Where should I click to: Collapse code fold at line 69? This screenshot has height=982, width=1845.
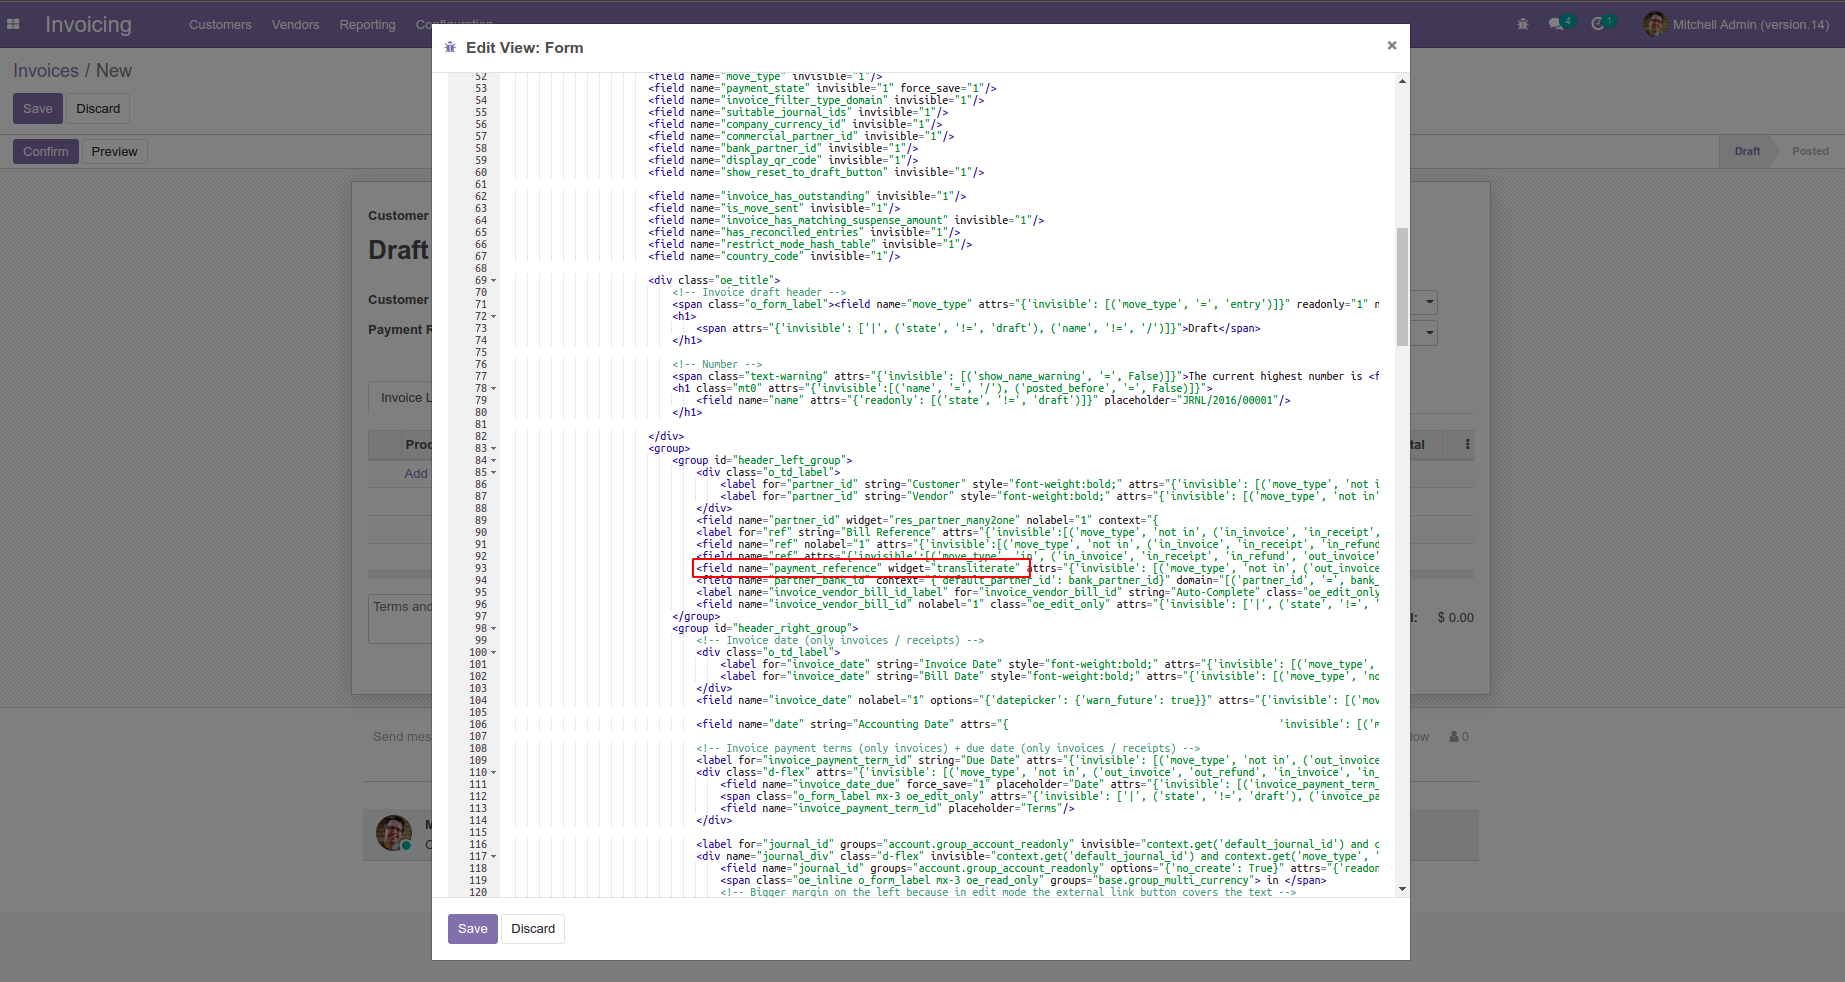point(493,281)
